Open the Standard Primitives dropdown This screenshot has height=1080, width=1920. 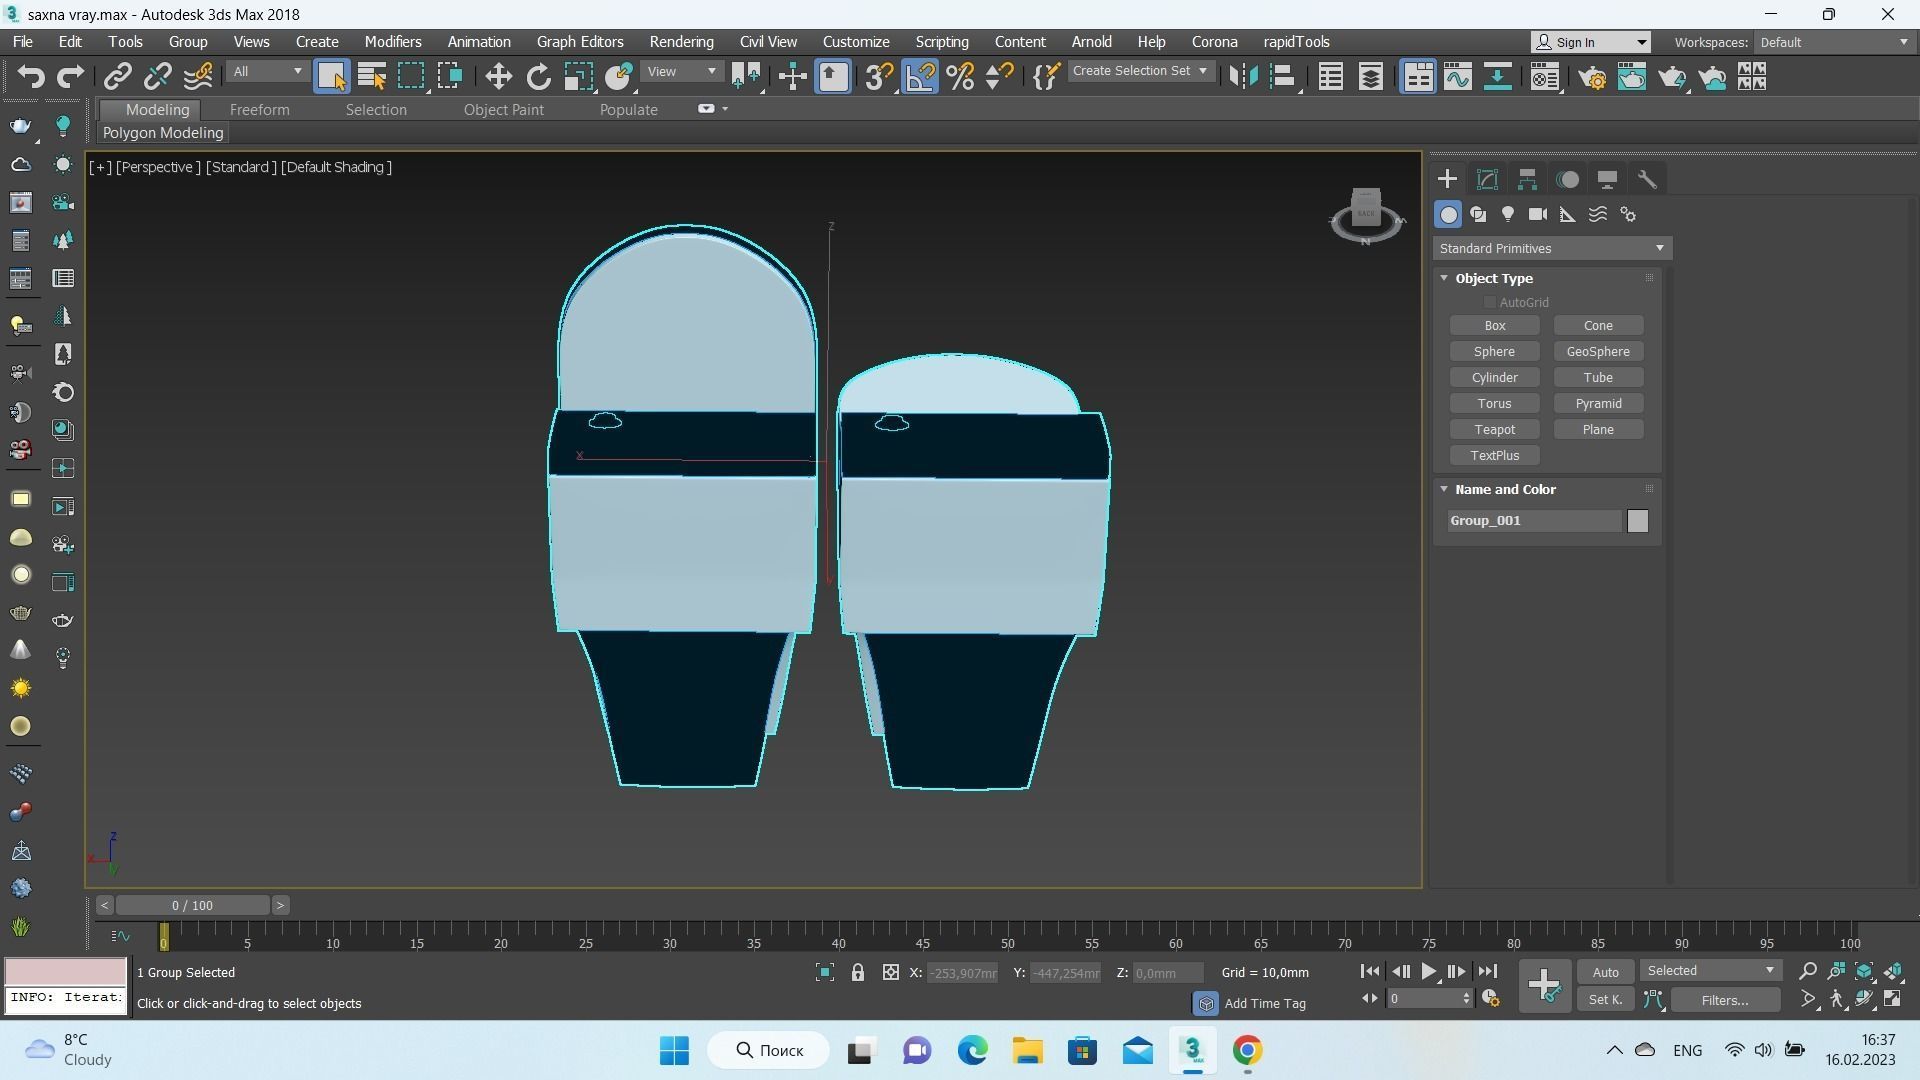tap(1551, 248)
